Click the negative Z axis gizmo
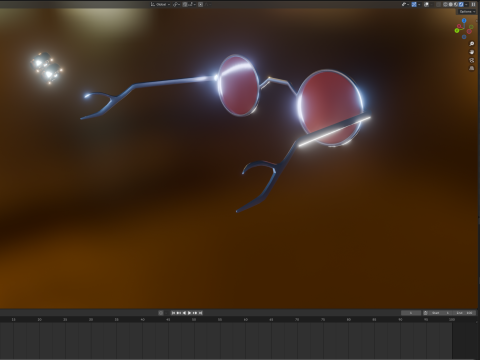Image resolution: width=480 pixels, height=360 pixels. 464,37
